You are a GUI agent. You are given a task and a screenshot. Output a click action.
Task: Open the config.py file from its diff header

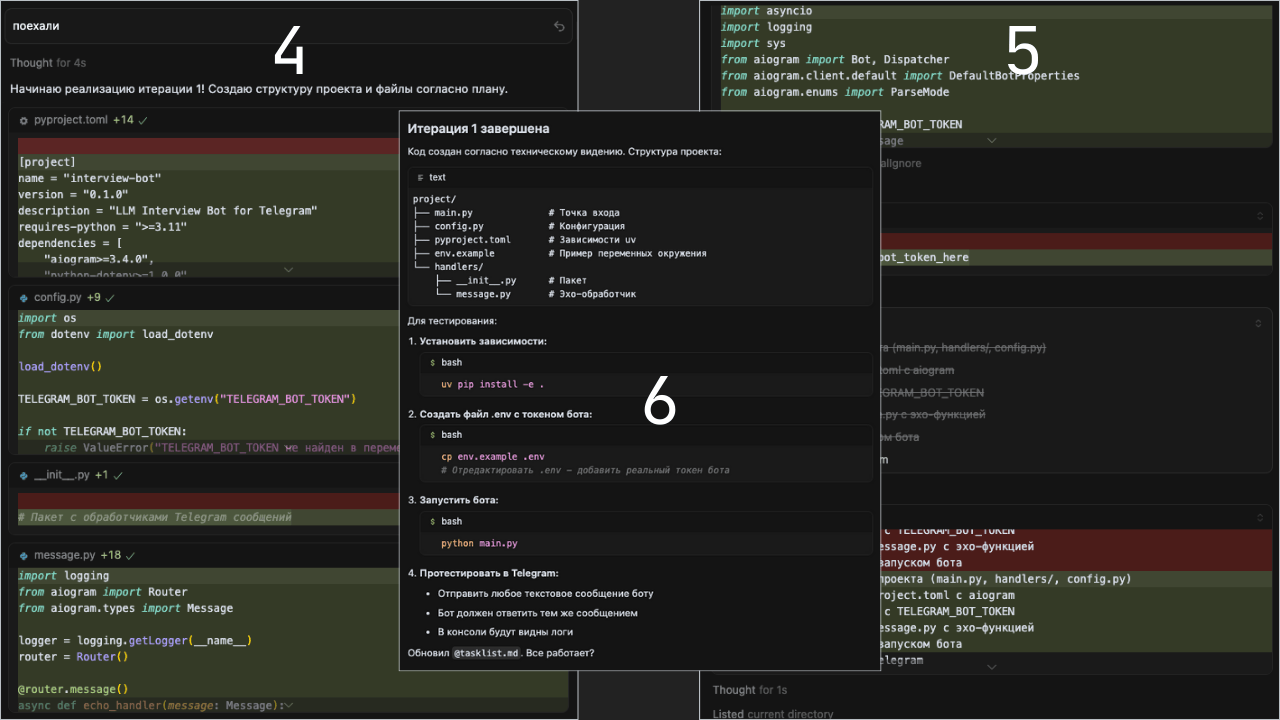(x=58, y=298)
